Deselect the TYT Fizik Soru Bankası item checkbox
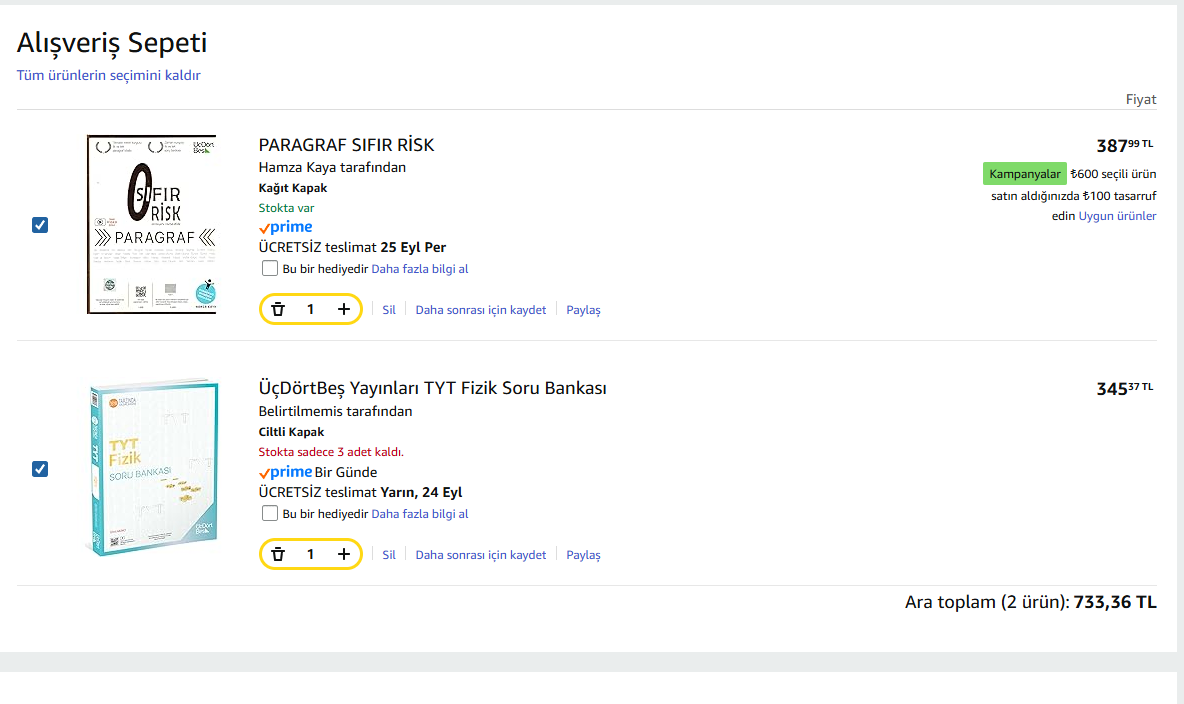The width and height of the screenshot is (1184, 704). click(x=40, y=469)
